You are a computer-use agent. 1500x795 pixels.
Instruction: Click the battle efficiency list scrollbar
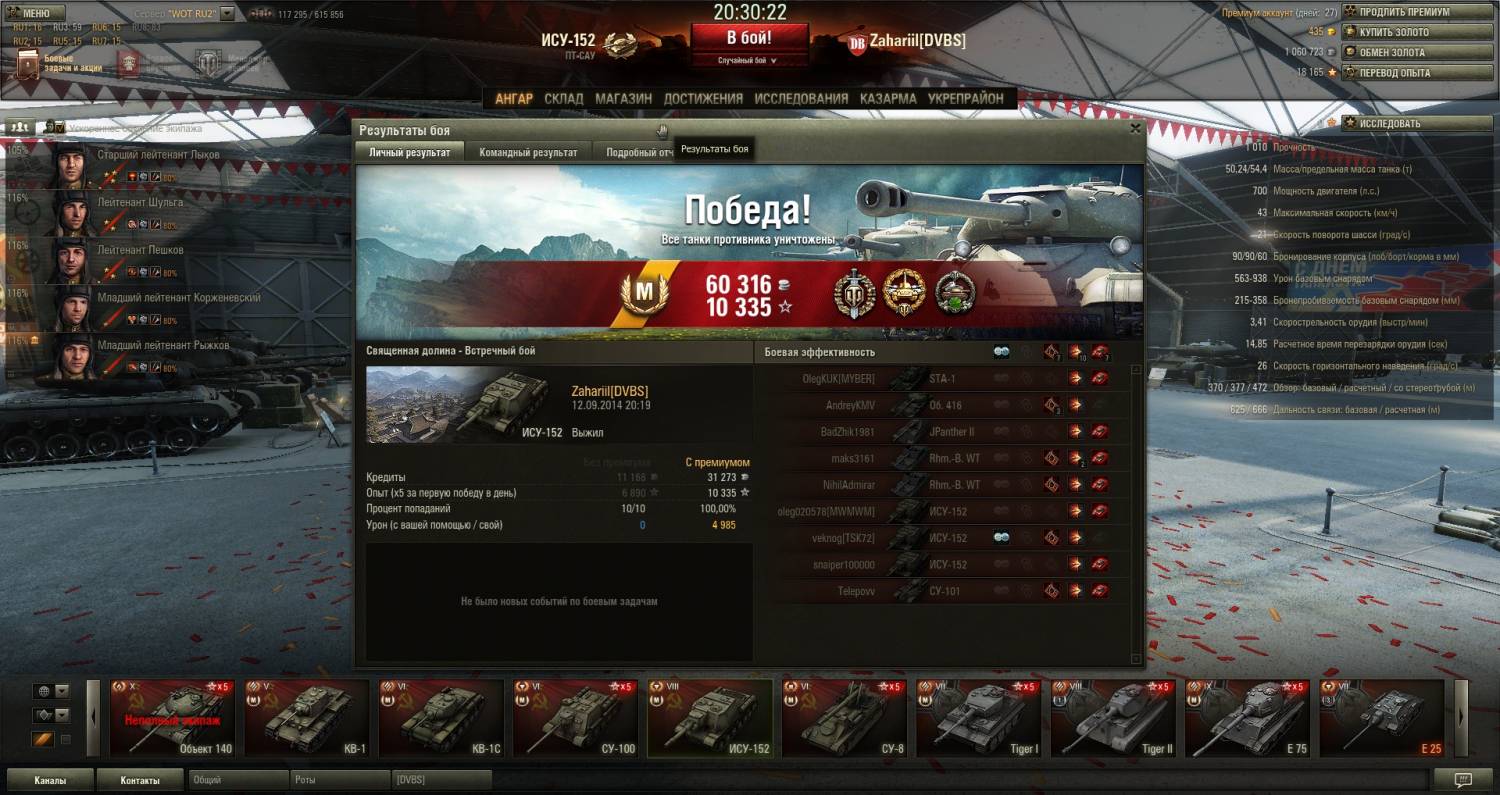point(1135,514)
